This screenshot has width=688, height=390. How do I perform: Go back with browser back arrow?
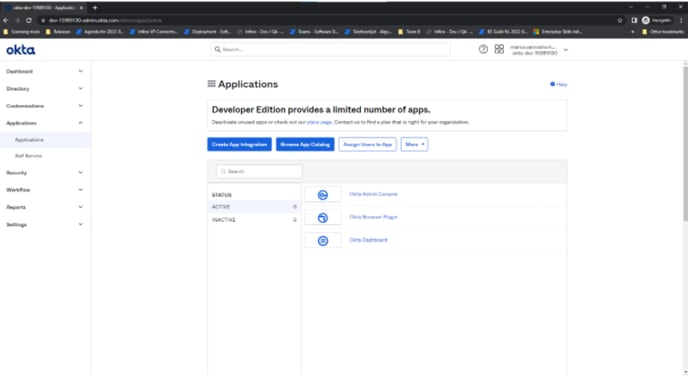6,20
